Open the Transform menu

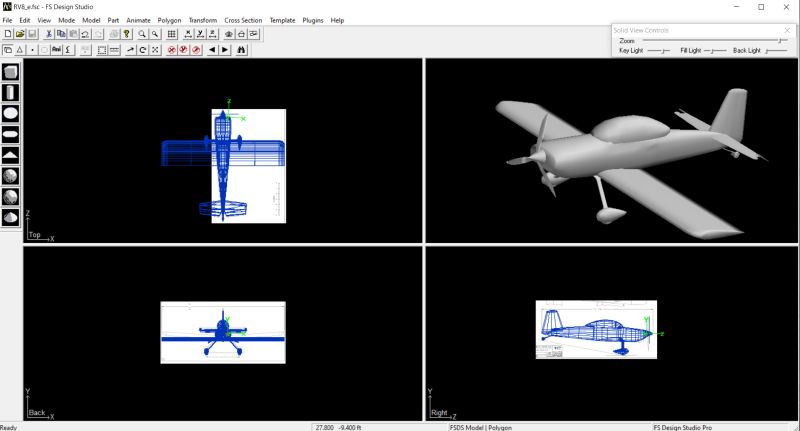(x=203, y=20)
